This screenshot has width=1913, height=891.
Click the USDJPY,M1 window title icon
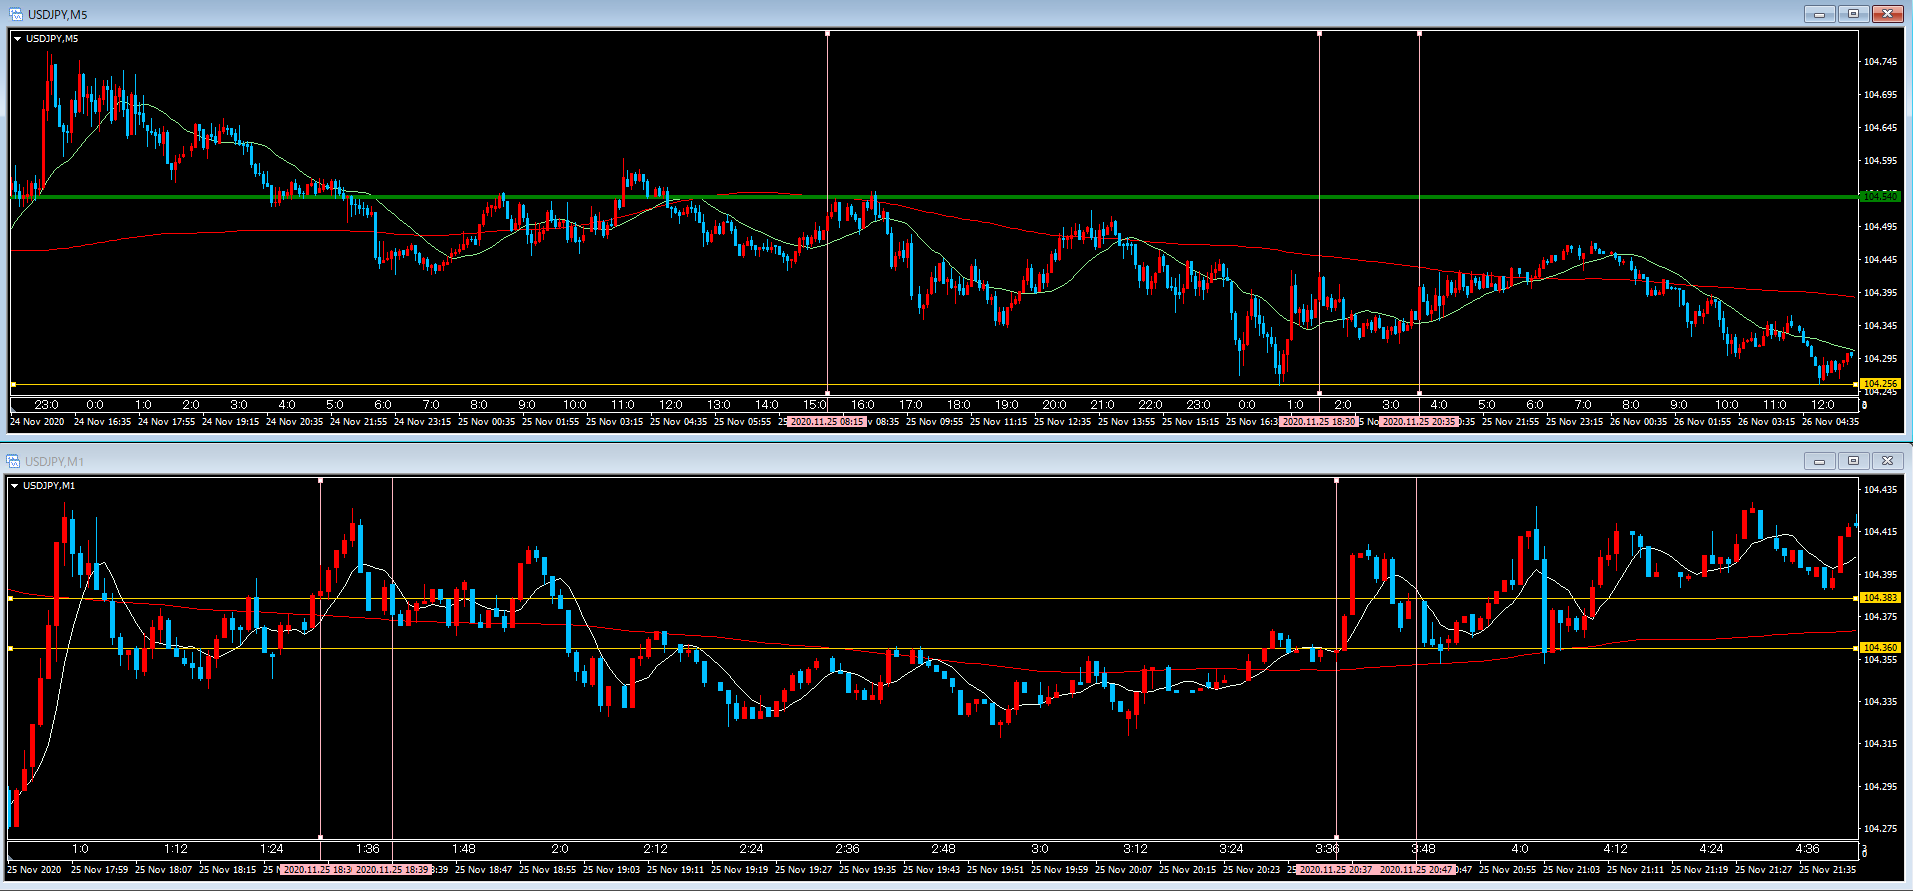coord(13,461)
